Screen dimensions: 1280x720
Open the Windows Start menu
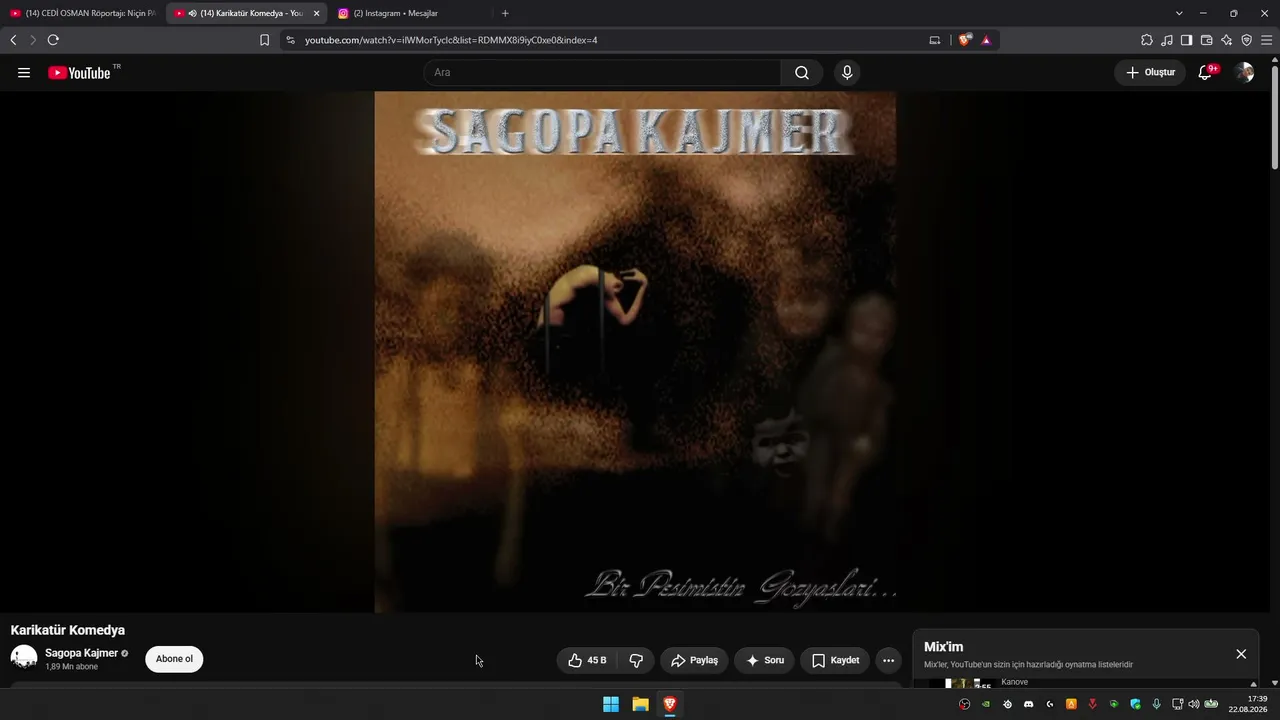[x=611, y=704]
